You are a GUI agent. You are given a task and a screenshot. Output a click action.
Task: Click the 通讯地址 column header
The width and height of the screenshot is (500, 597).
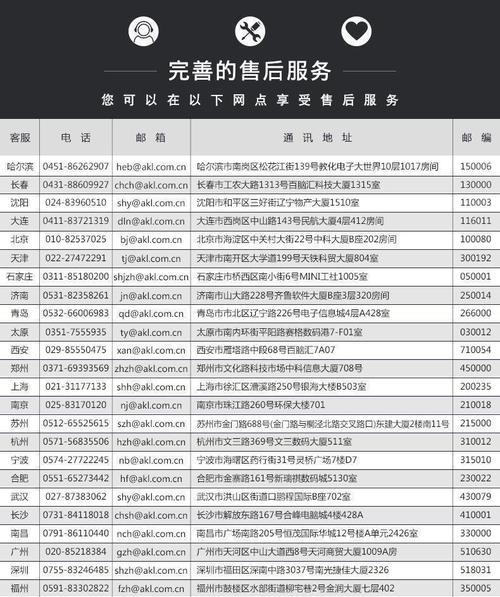(318, 137)
